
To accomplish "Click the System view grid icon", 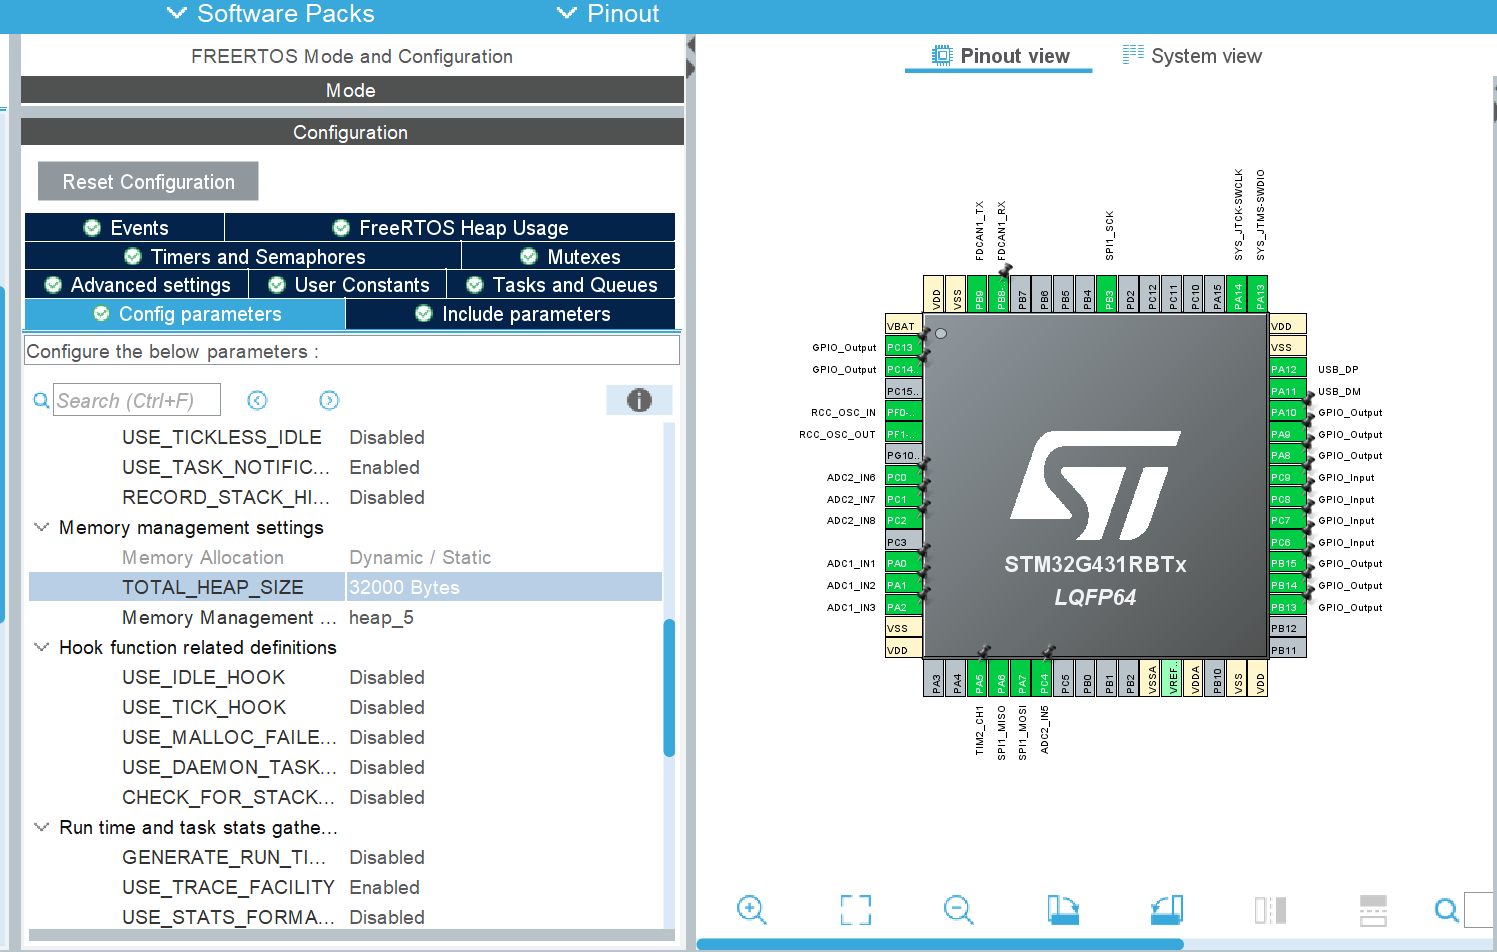I will pos(1133,55).
